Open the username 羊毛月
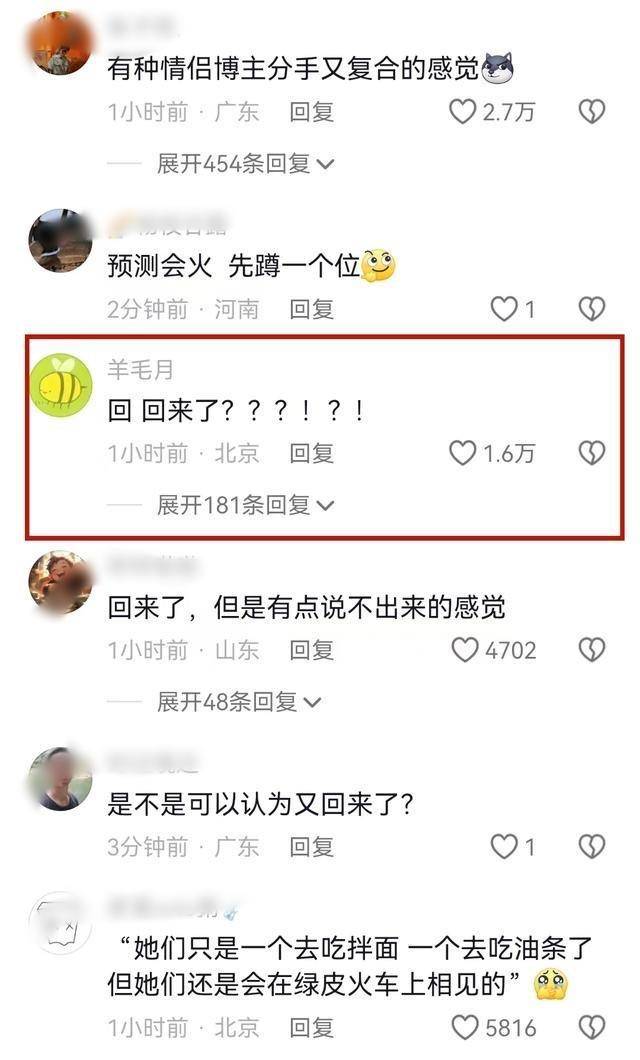Viewport: 640px width, 1060px height. (141, 369)
